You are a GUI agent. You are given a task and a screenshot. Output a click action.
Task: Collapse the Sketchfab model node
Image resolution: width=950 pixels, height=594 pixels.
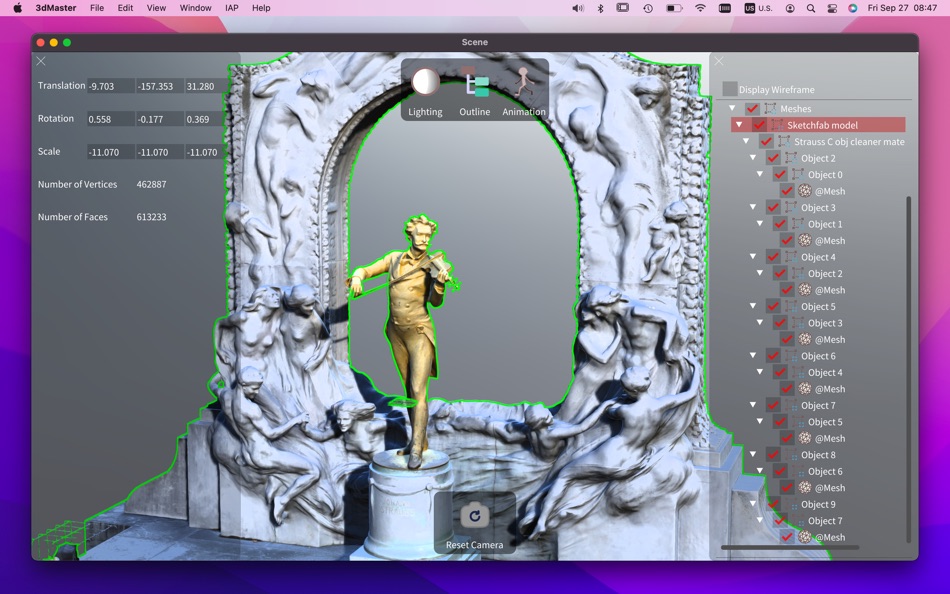(x=739, y=124)
